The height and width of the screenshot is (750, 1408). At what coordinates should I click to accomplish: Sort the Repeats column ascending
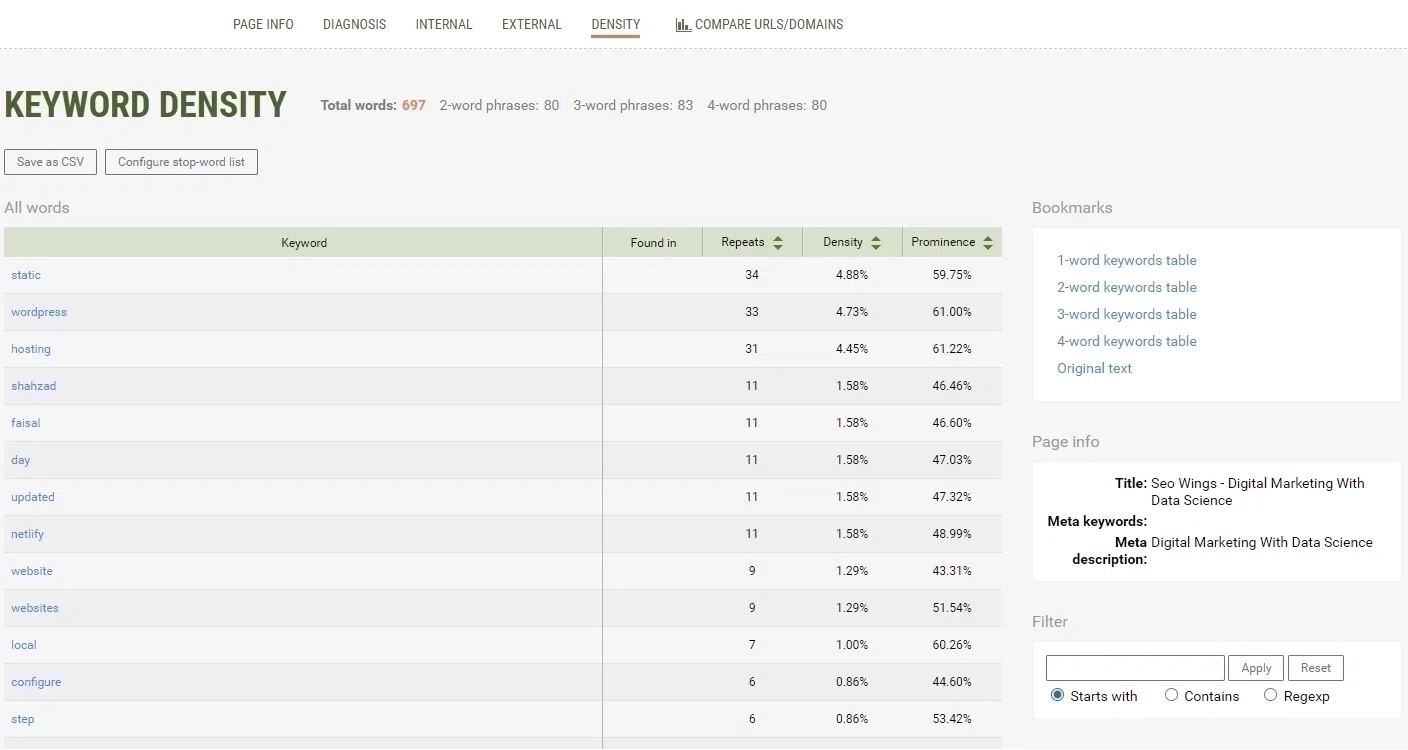click(777, 237)
